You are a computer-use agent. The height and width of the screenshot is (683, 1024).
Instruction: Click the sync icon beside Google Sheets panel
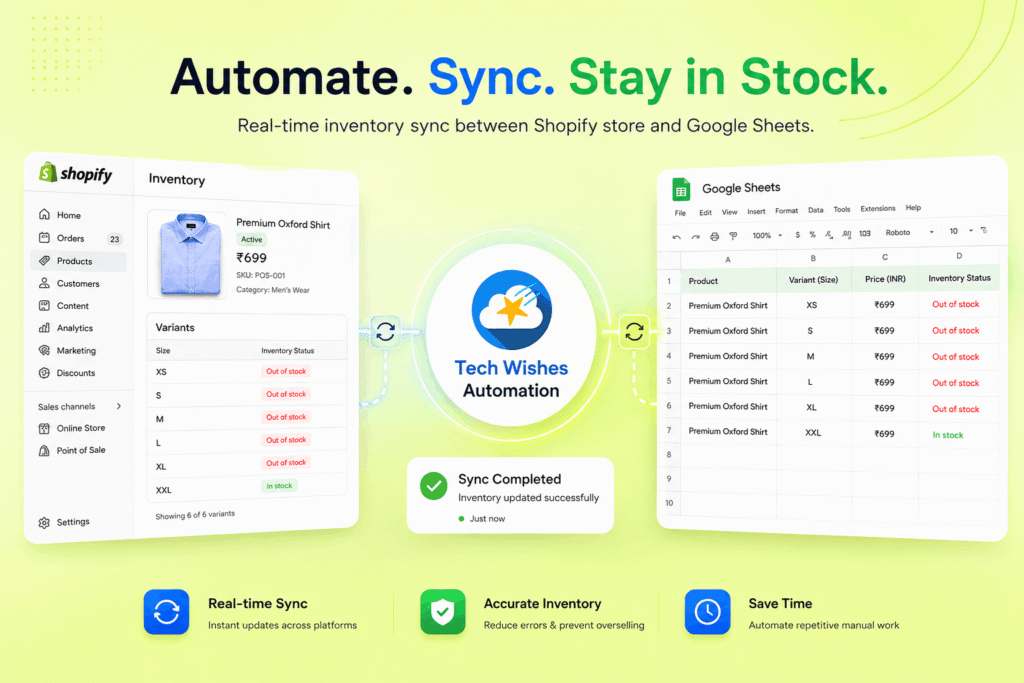tap(633, 332)
